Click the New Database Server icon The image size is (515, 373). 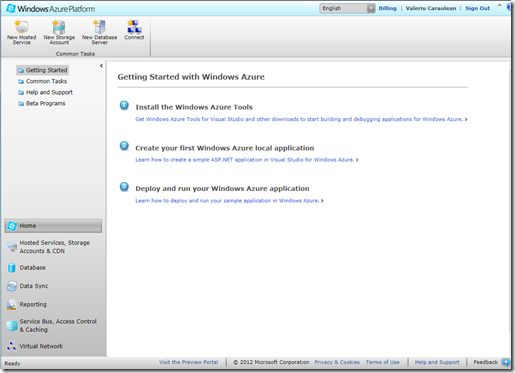[100, 27]
